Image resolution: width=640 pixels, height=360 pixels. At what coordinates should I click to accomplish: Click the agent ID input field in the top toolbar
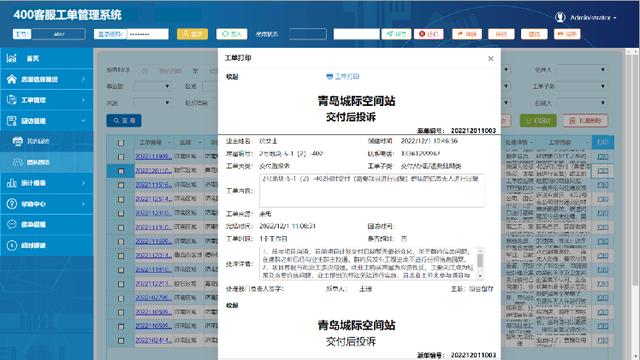(59, 34)
